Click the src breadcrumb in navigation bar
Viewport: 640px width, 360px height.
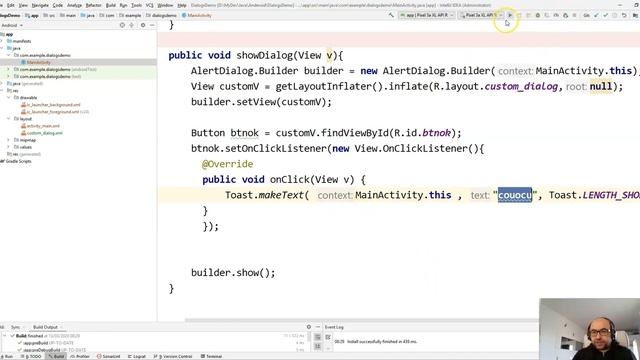pyautogui.click(x=49, y=16)
